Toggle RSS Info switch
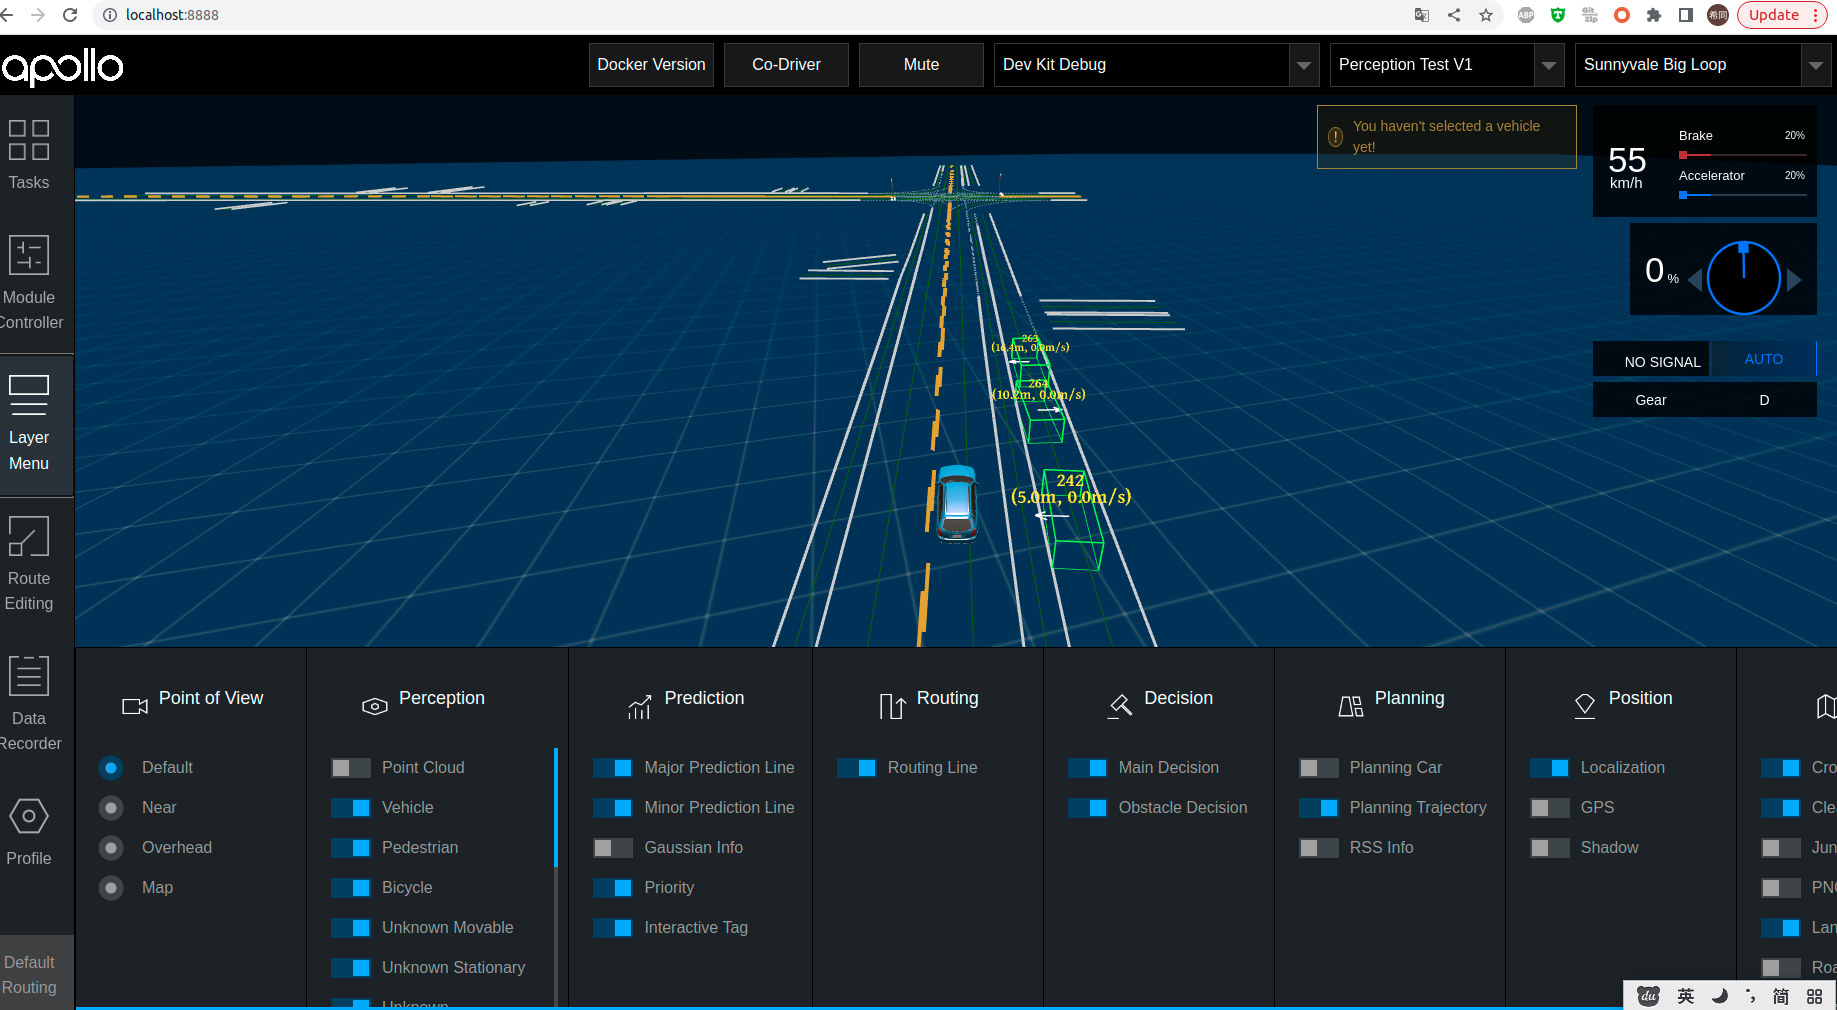Image resolution: width=1837 pixels, height=1010 pixels. click(1319, 848)
